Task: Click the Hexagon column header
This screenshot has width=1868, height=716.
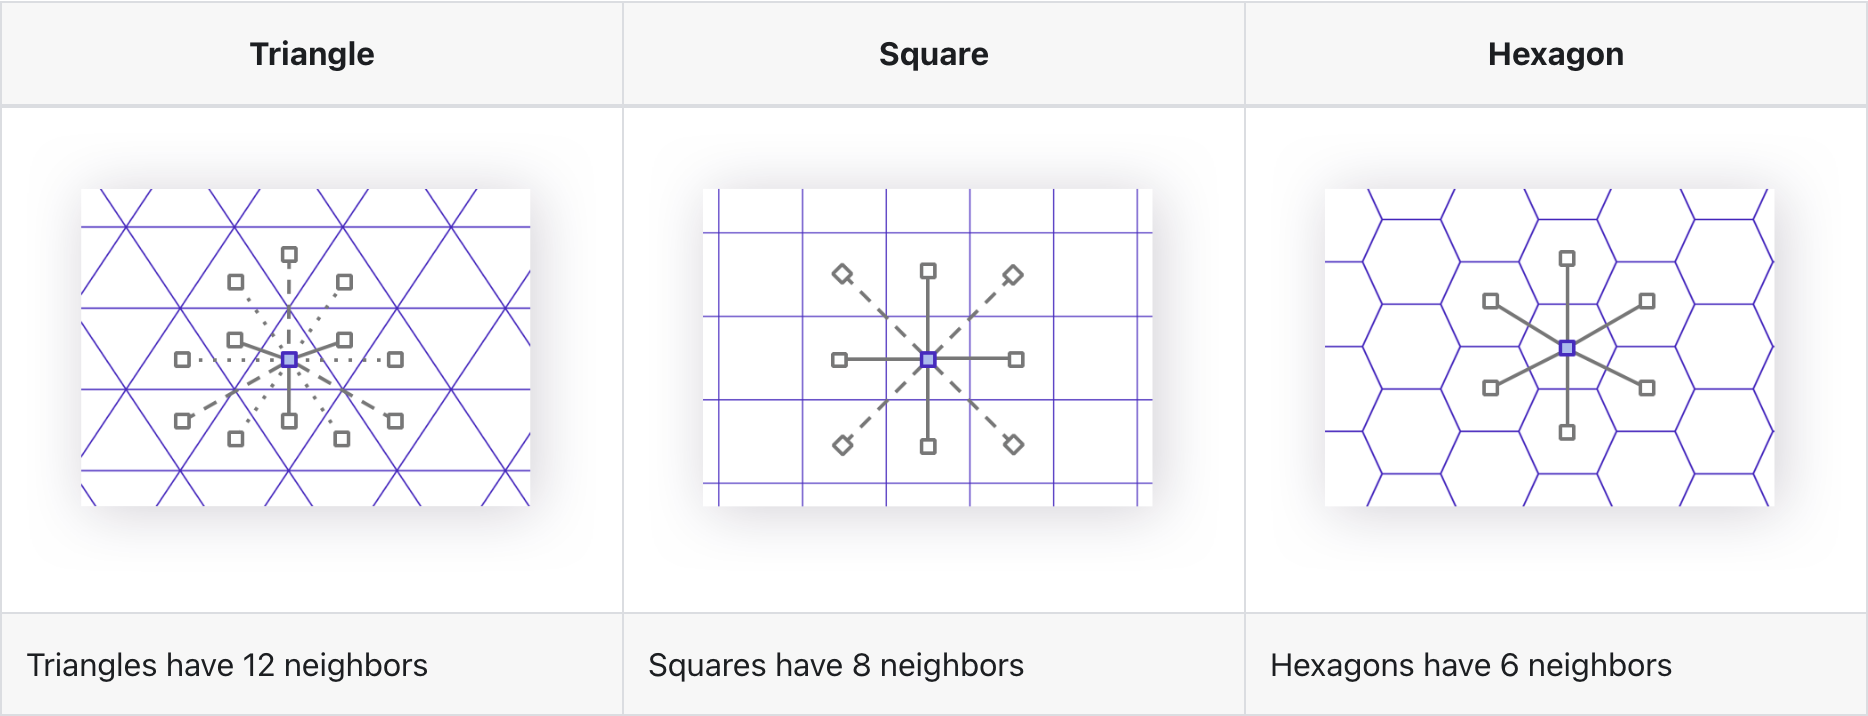Action: coord(1555,54)
